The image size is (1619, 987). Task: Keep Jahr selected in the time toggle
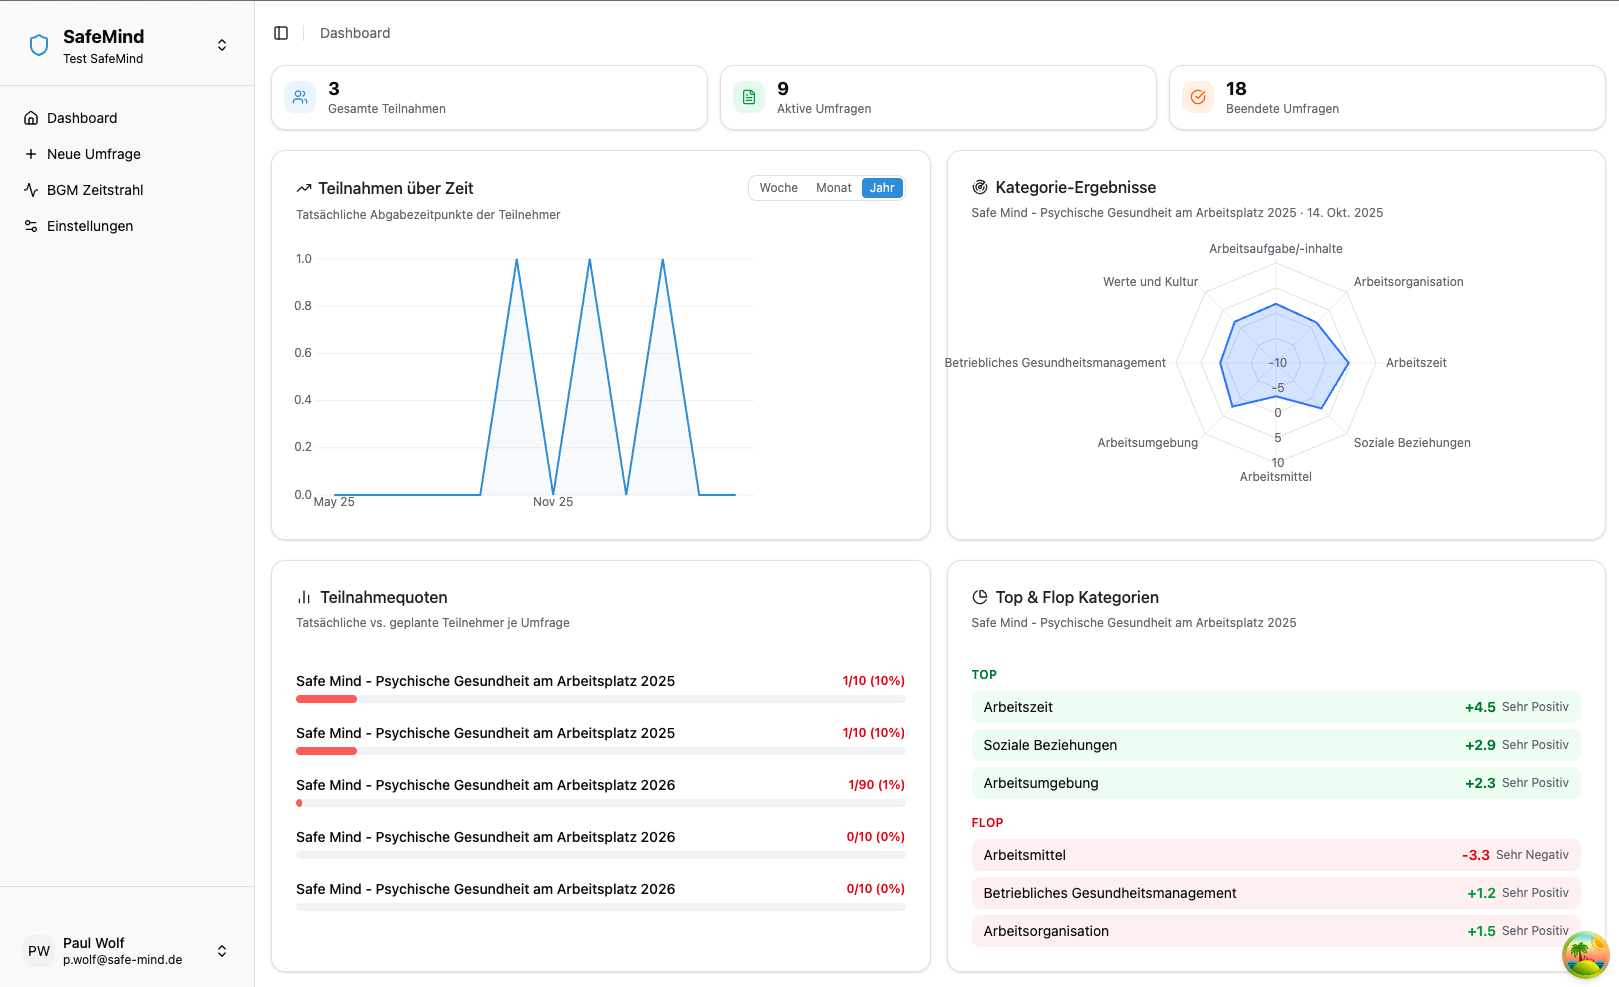click(x=881, y=187)
